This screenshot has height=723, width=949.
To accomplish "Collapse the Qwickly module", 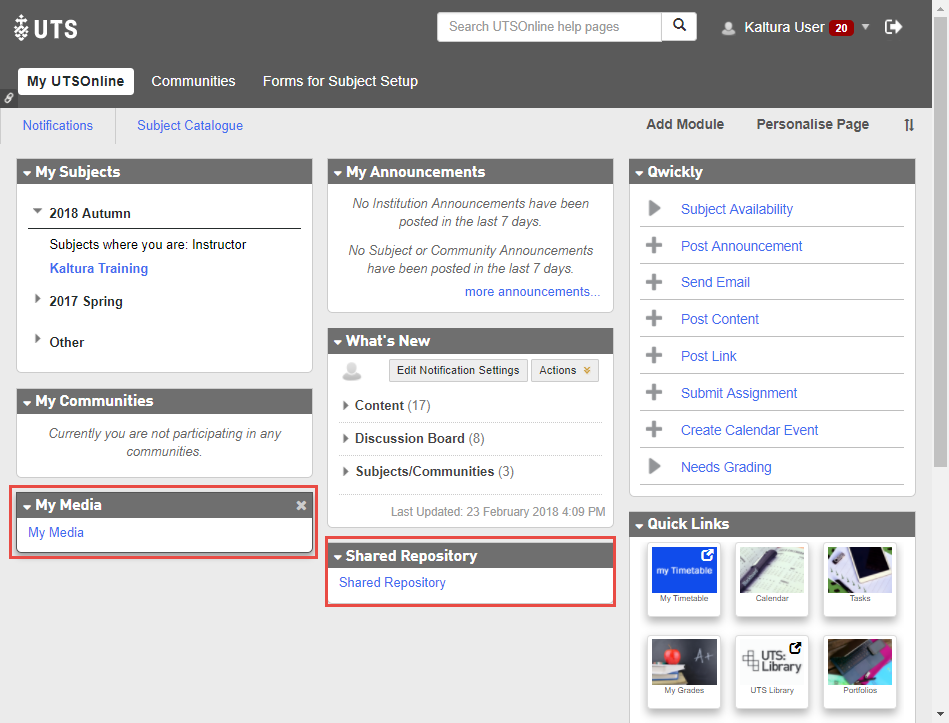I will 639,173.
